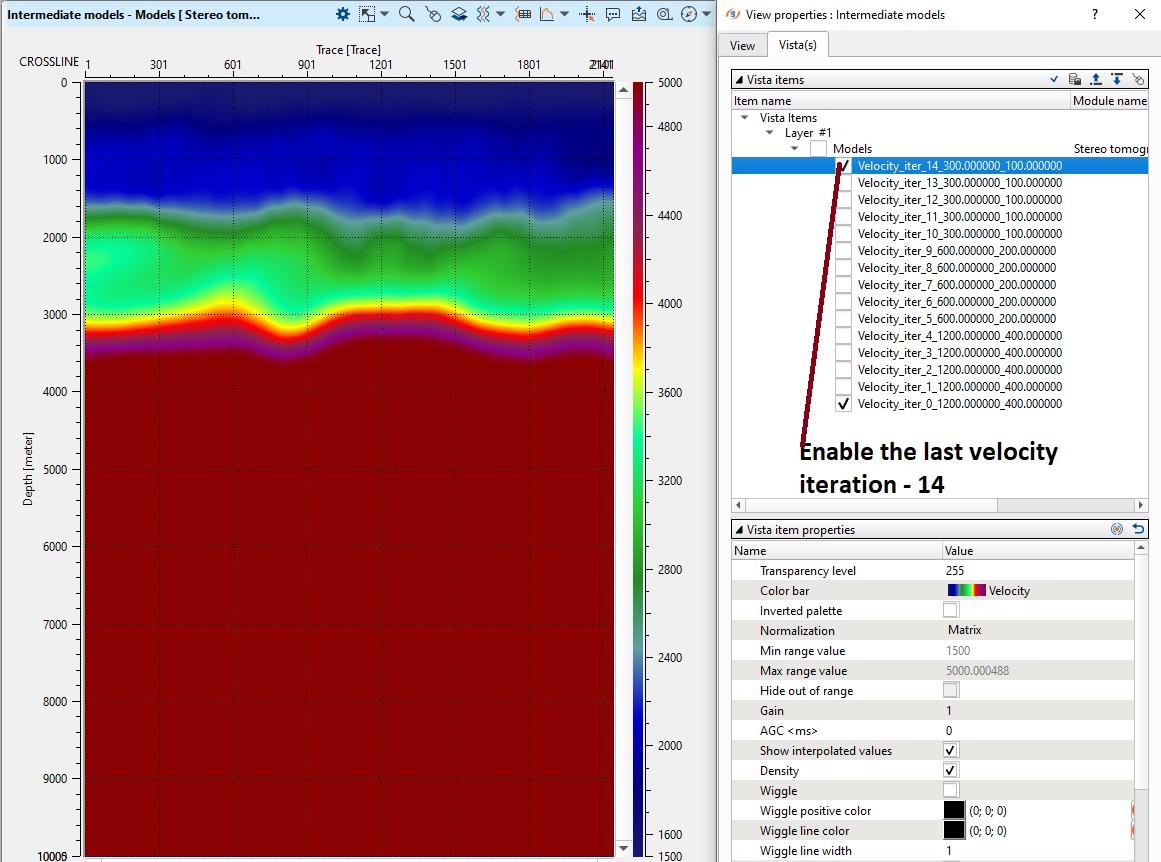Click the crosshair cursor picking tool
This screenshot has height=862, width=1161.
(587, 14)
